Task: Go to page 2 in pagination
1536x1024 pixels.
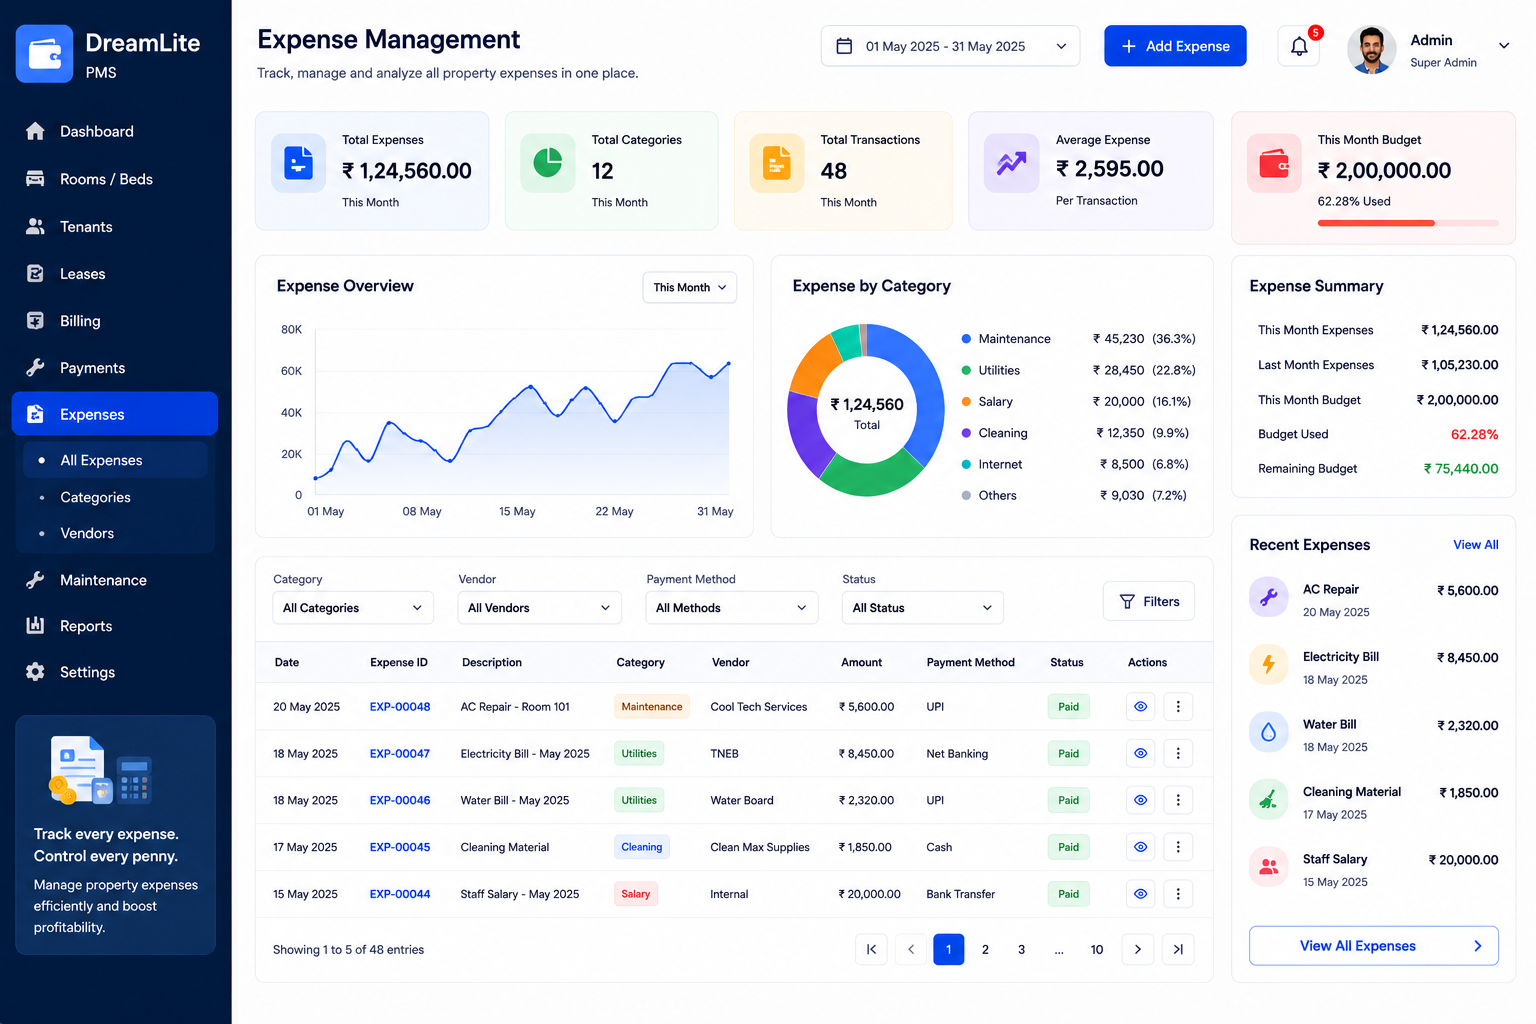Action: pos(985,950)
